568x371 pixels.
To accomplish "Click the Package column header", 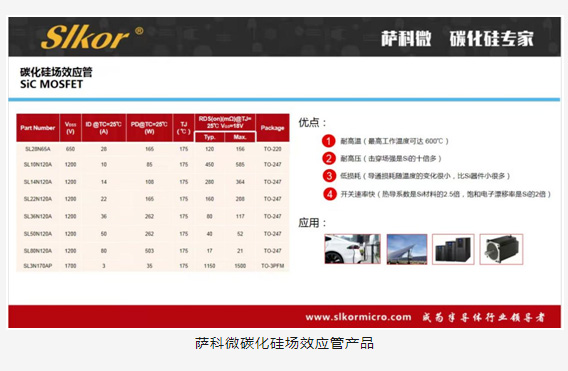I will point(272,128).
